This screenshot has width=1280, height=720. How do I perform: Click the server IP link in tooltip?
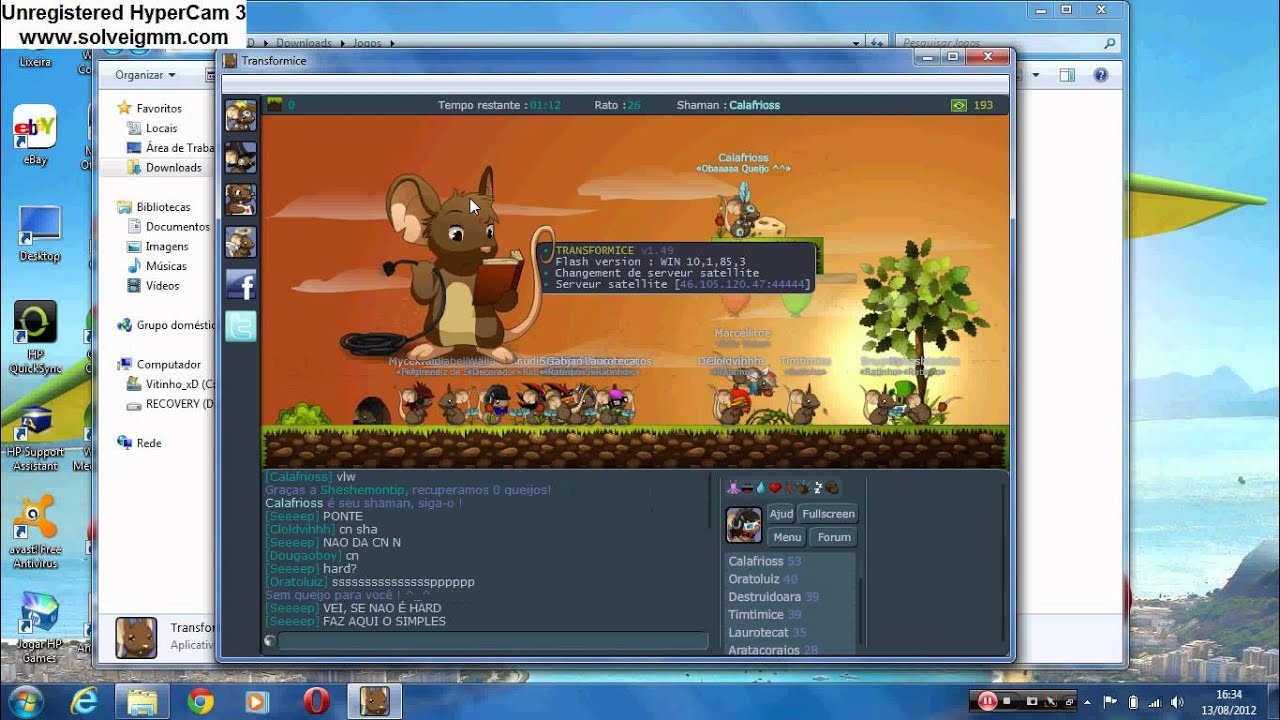(742, 285)
